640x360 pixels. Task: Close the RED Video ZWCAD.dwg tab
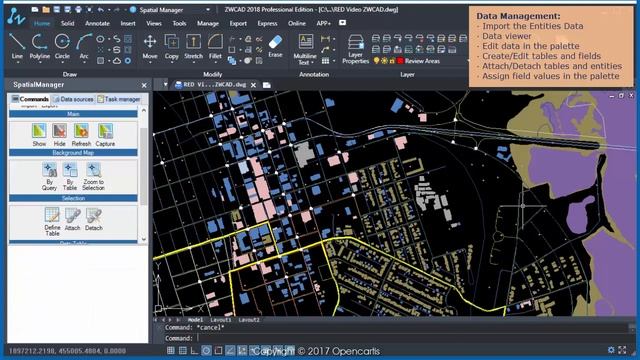pyautogui.click(x=253, y=85)
